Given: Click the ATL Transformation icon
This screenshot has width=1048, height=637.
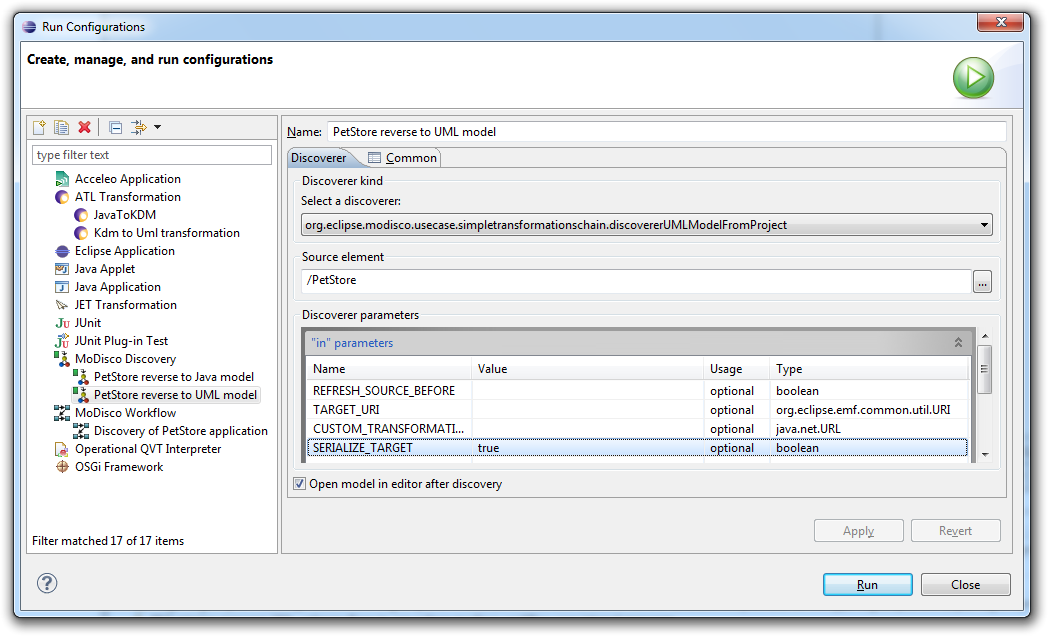Looking at the screenshot, I should 62,197.
